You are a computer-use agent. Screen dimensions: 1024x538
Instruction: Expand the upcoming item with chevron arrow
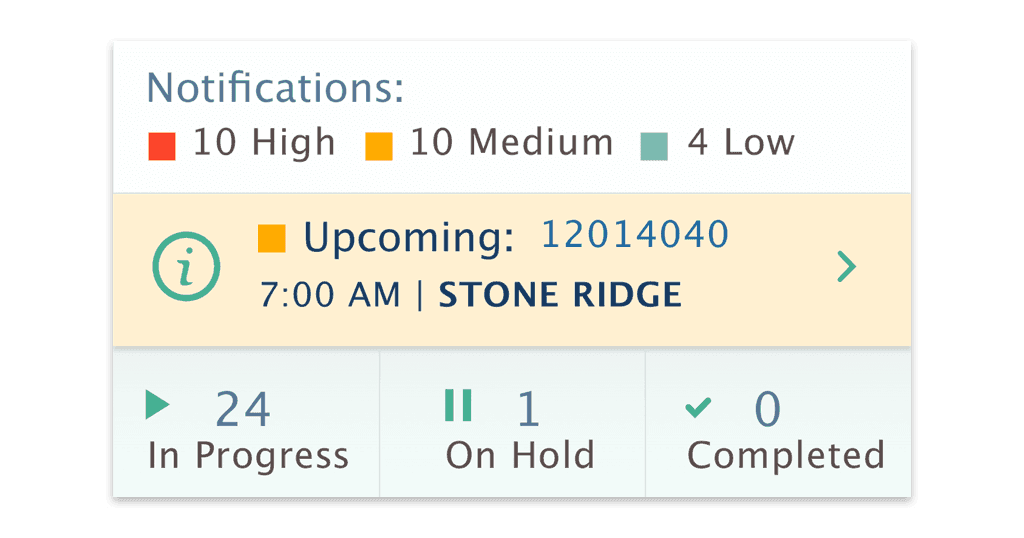pyautogui.click(x=846, y=267)
